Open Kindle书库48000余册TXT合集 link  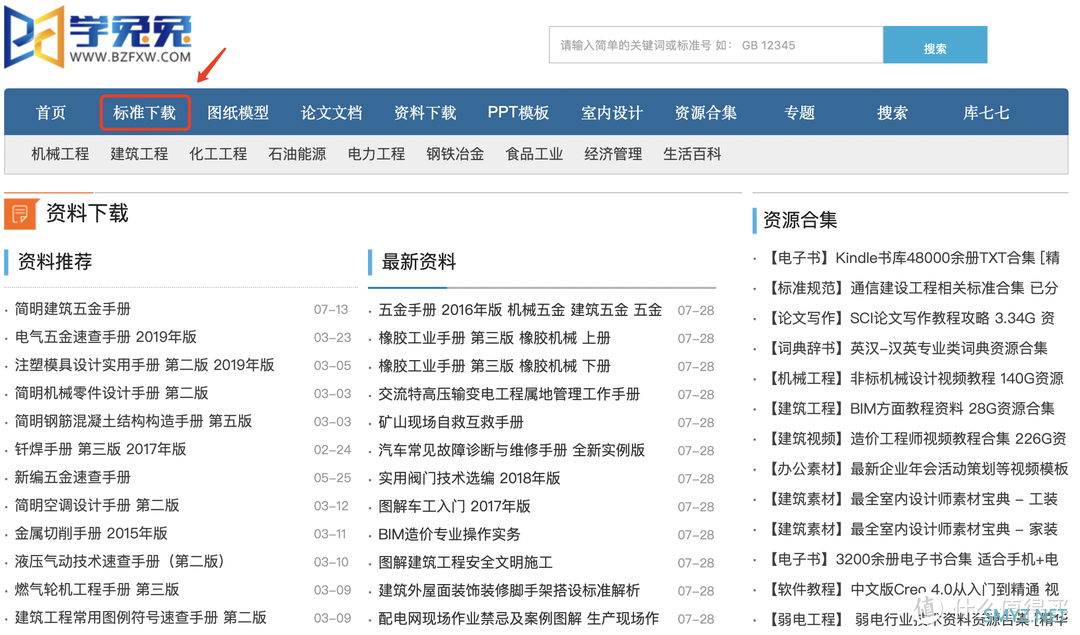pos(915,258)
